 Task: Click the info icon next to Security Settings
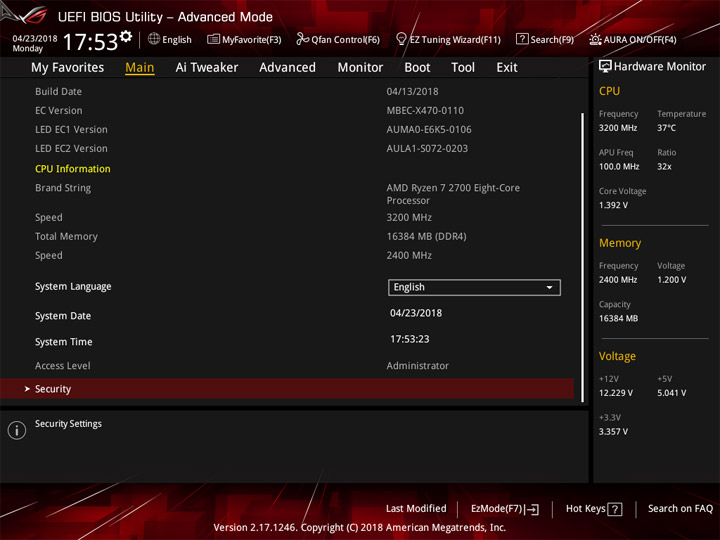tap(17, 430)
